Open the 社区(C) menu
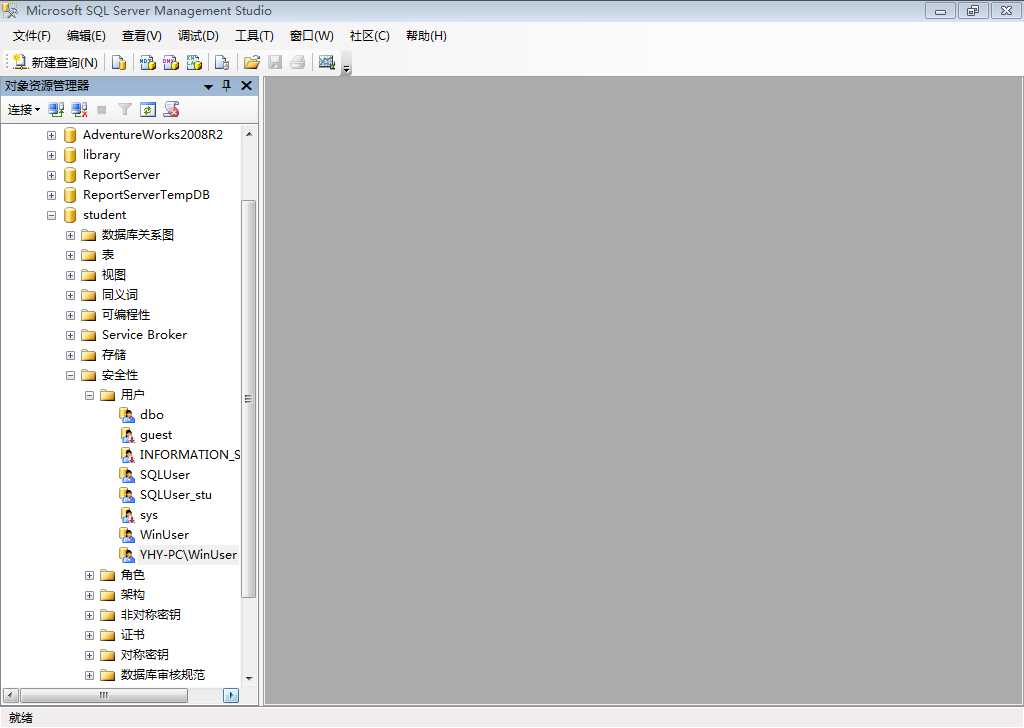 (370, 36)
